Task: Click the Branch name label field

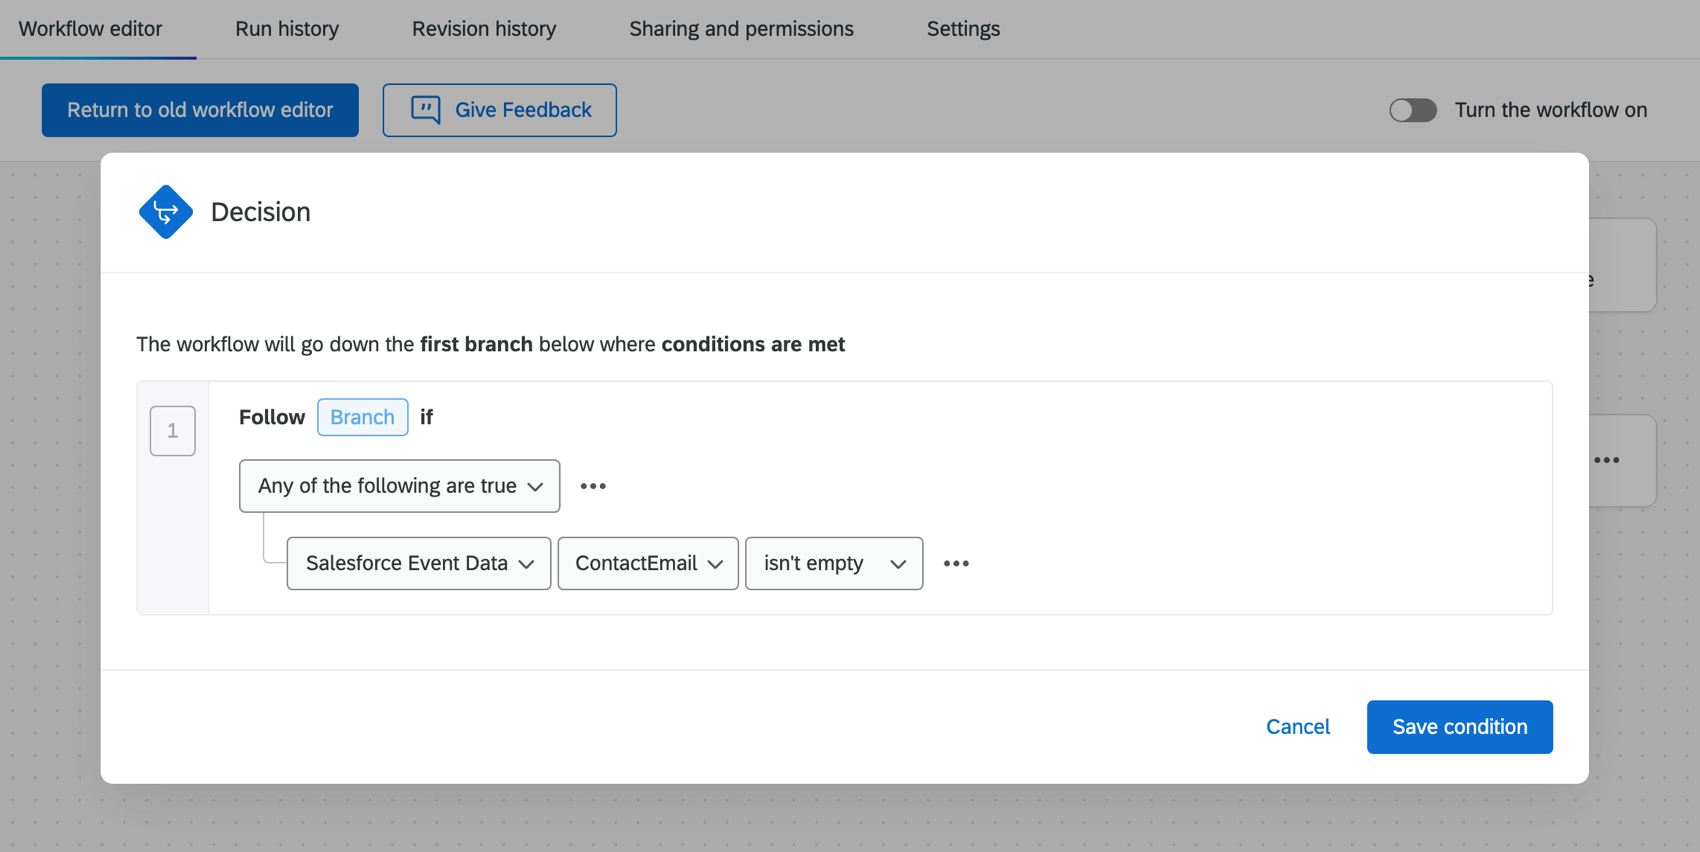Action: tap(362, 417)
